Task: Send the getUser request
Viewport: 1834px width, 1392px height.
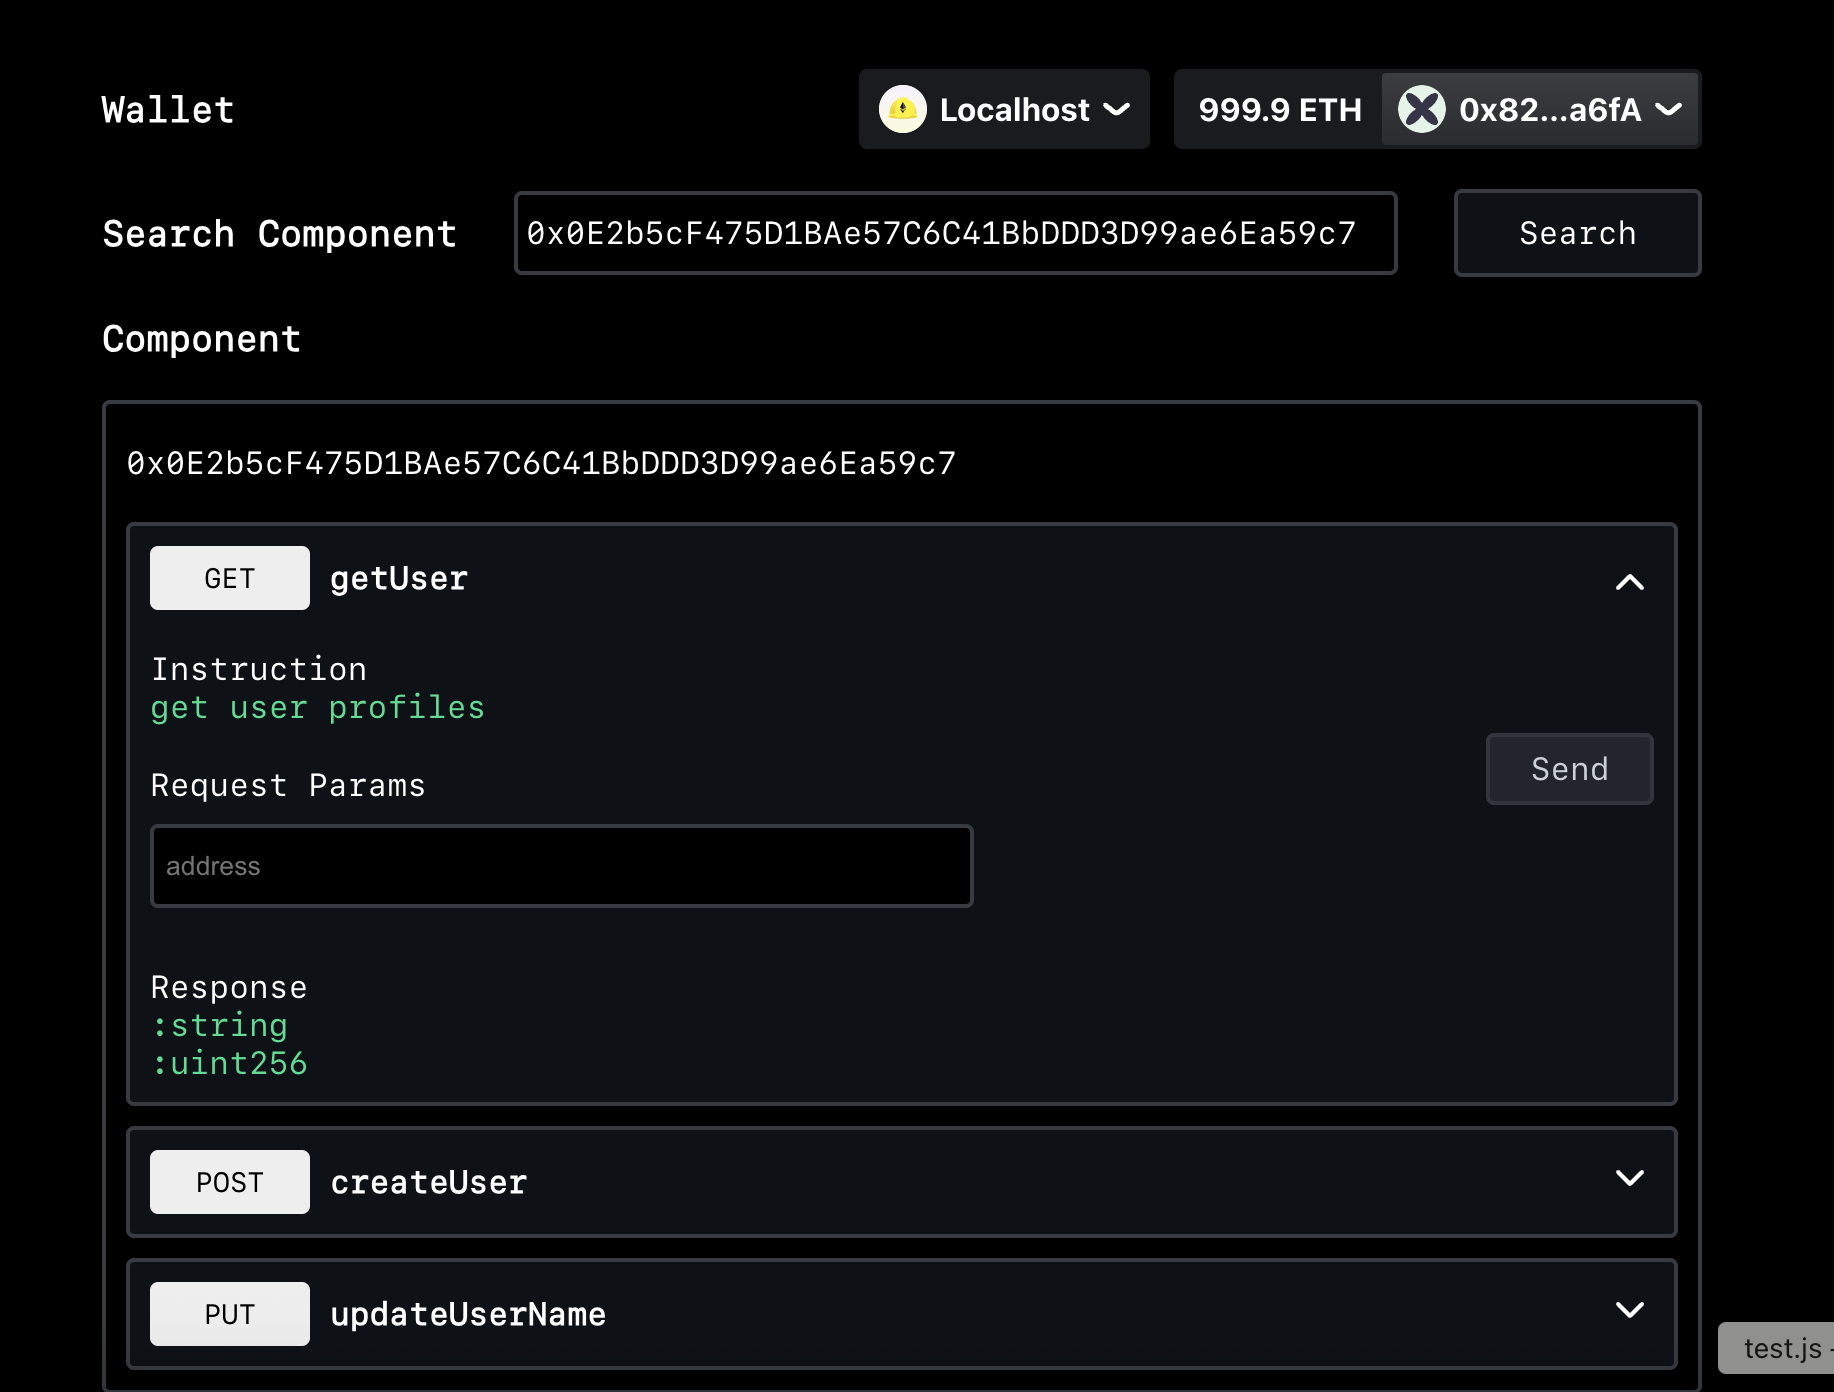Action: click(1569, 769)
